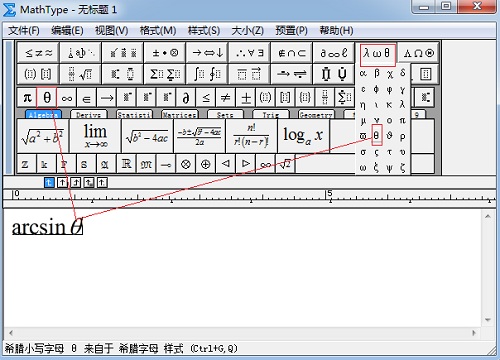
Task: Insert pi symbol from small bar
Action: (x=27, y=98)
